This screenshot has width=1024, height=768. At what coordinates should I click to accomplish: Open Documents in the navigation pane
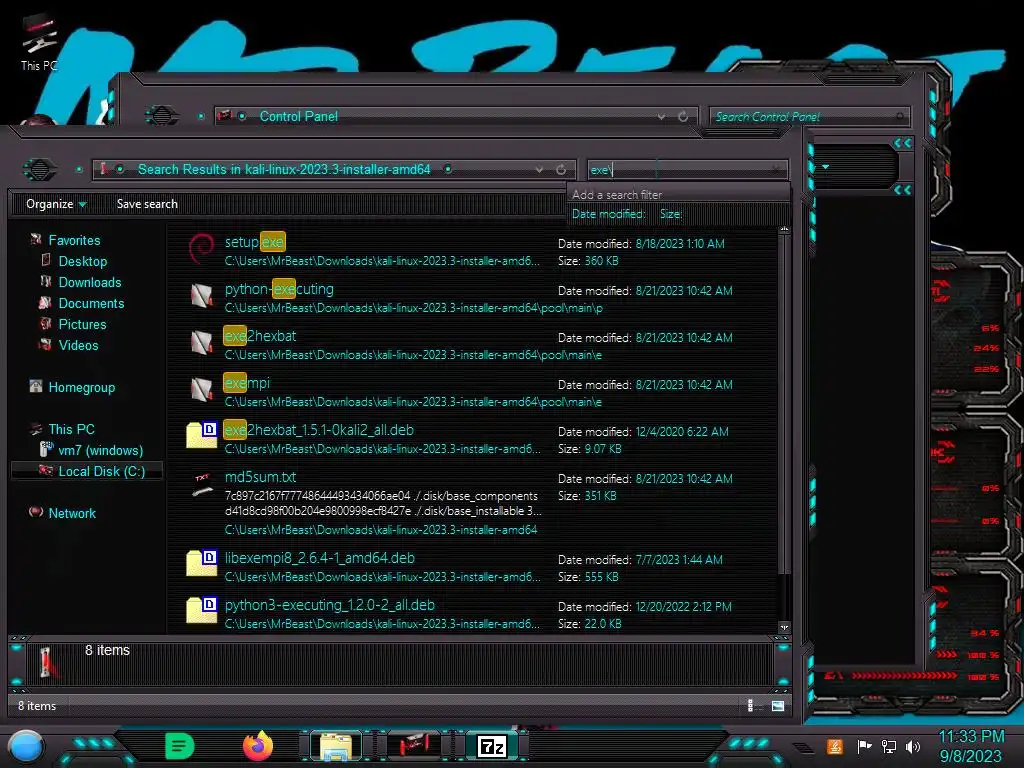[x=91, y=303]
